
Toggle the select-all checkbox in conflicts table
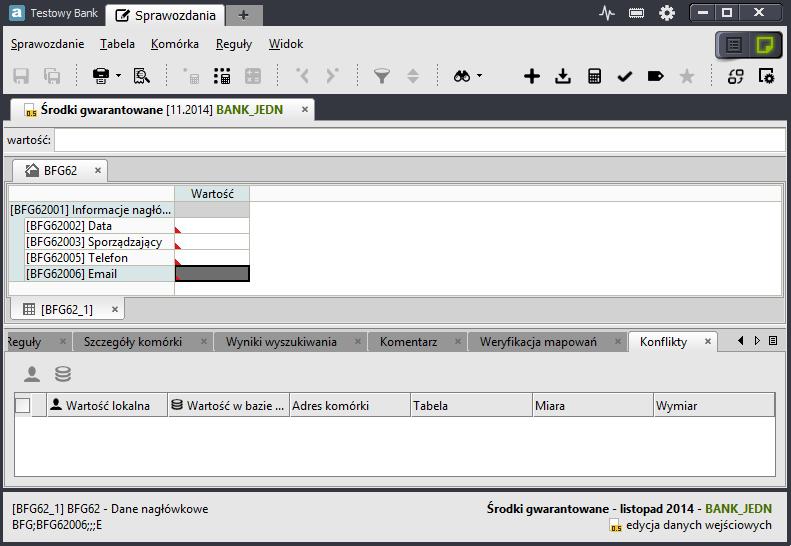coord(23,405)
